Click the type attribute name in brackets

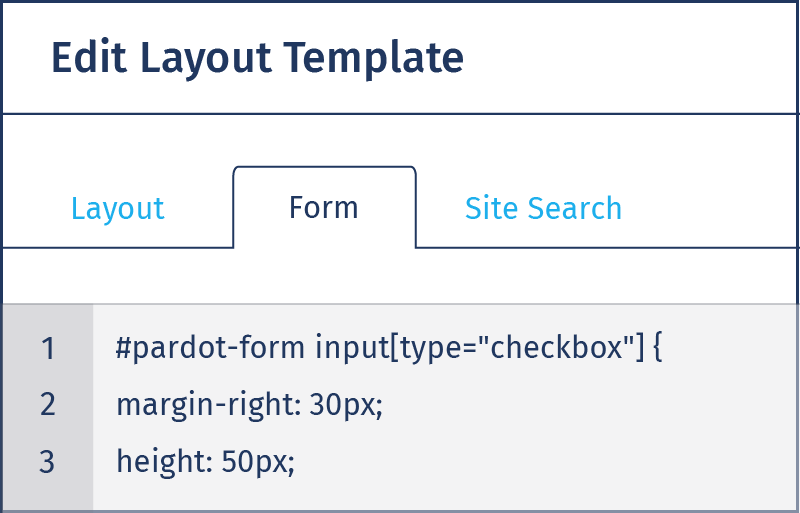(x=422, y=349)
